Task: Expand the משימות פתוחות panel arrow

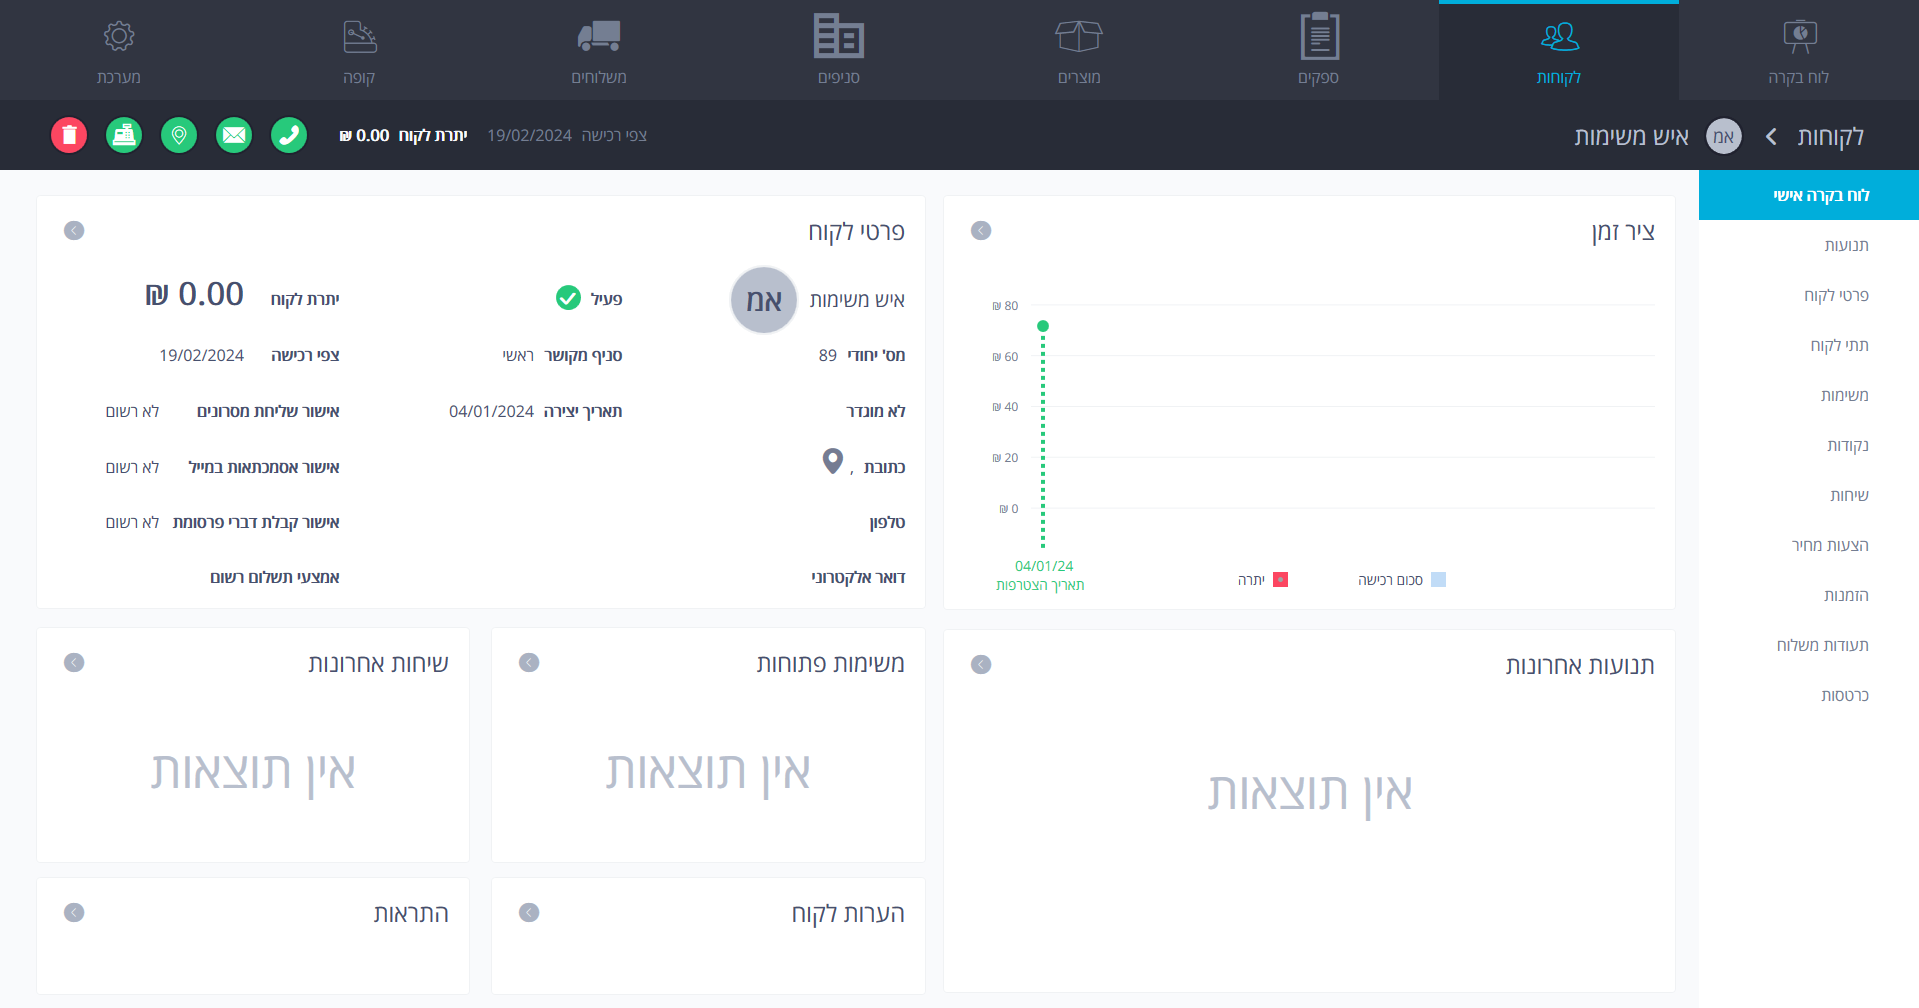Action: (x=529, y=663)
